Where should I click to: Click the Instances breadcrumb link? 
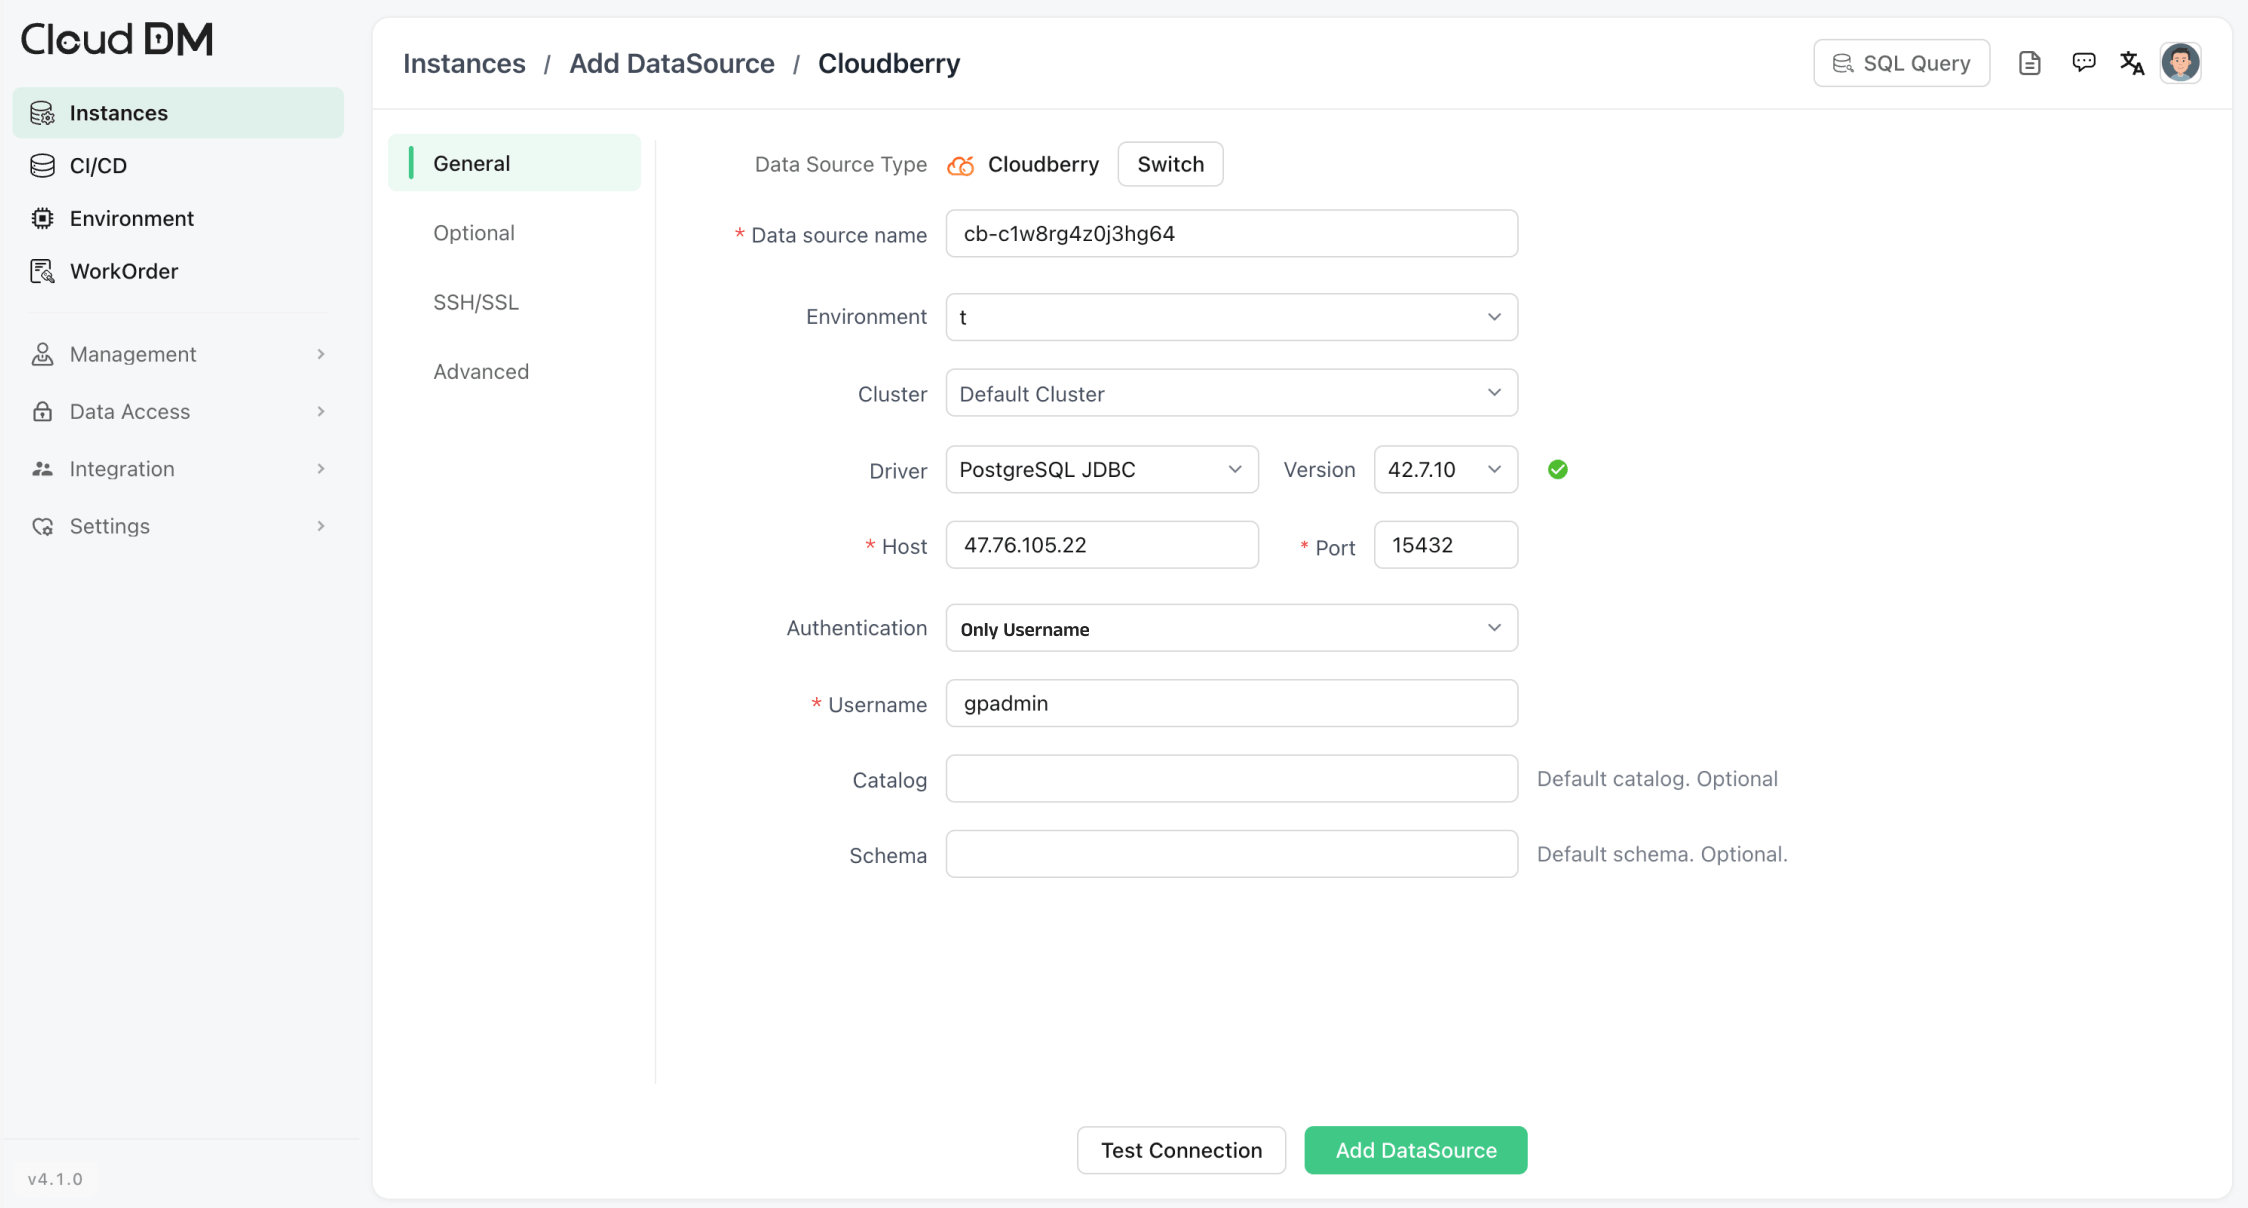click(x=464, y=63)
